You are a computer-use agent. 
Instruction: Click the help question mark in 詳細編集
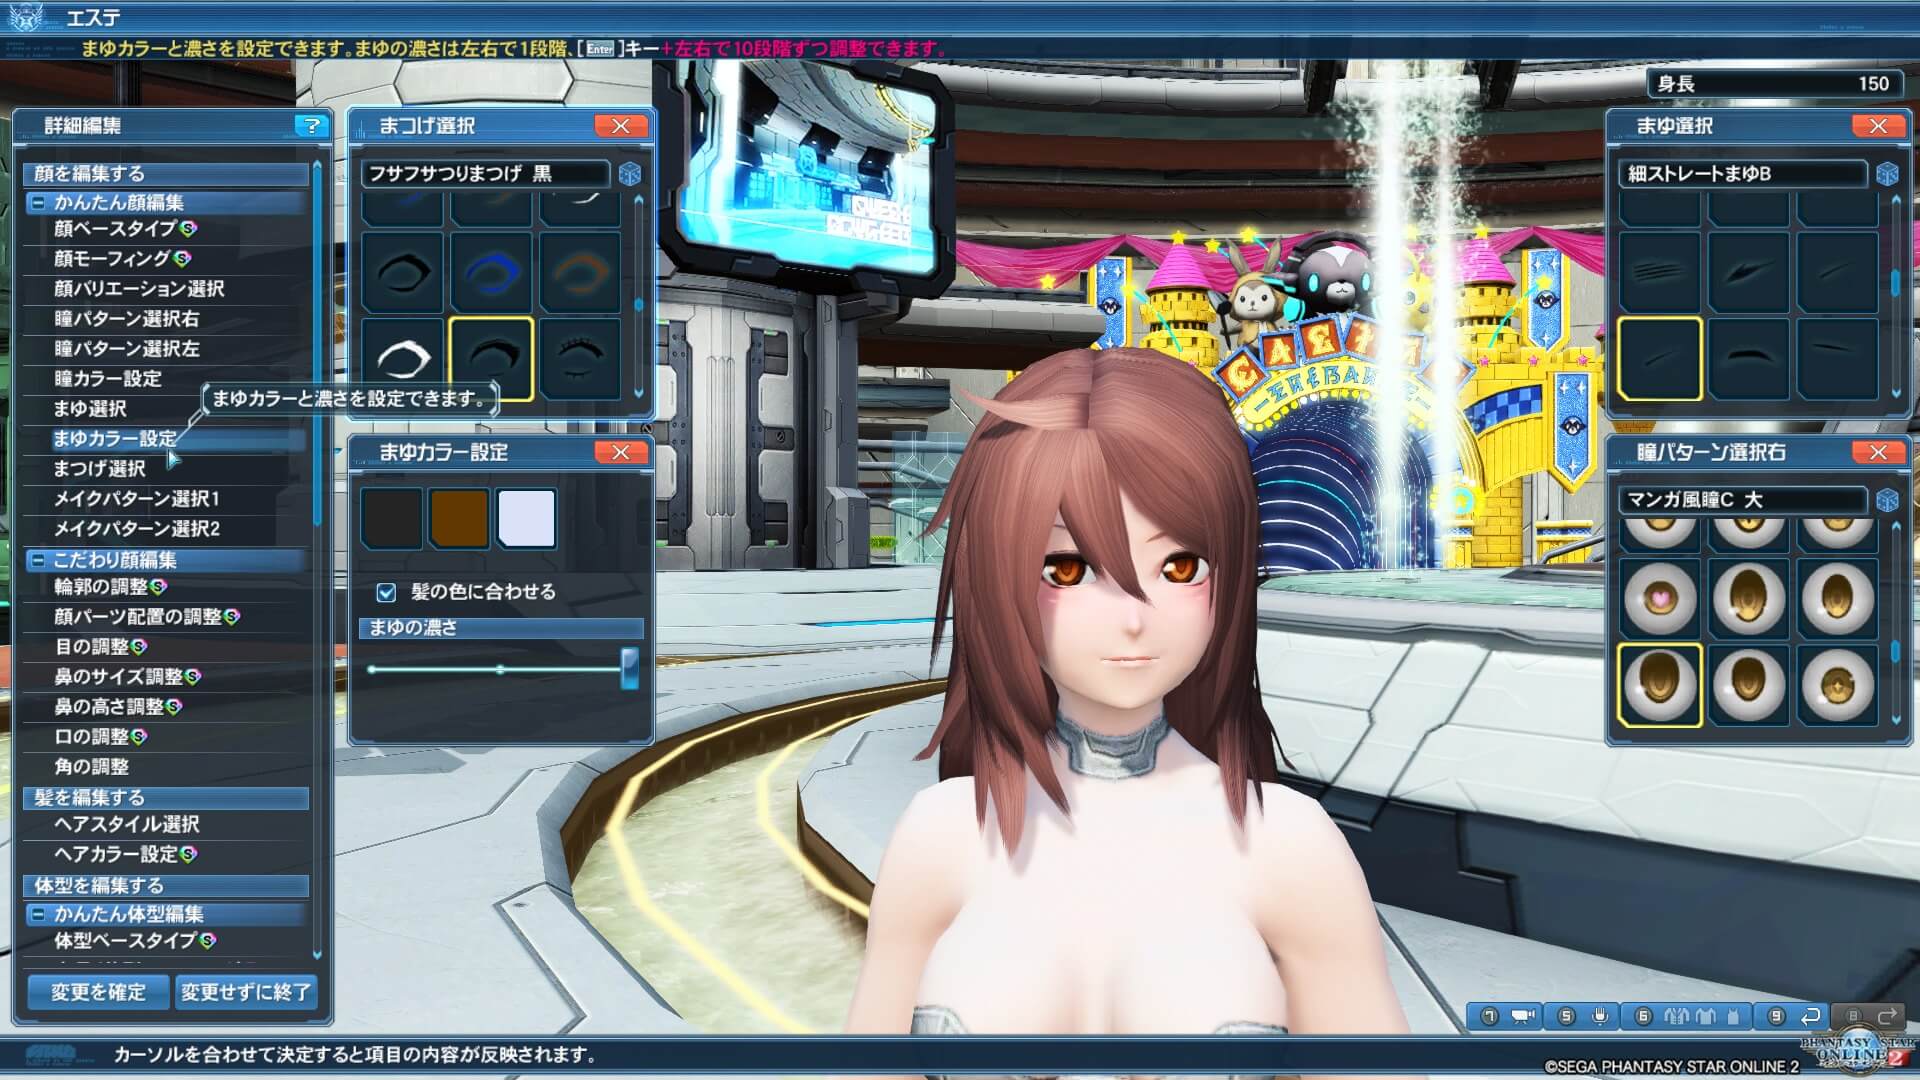311,126
